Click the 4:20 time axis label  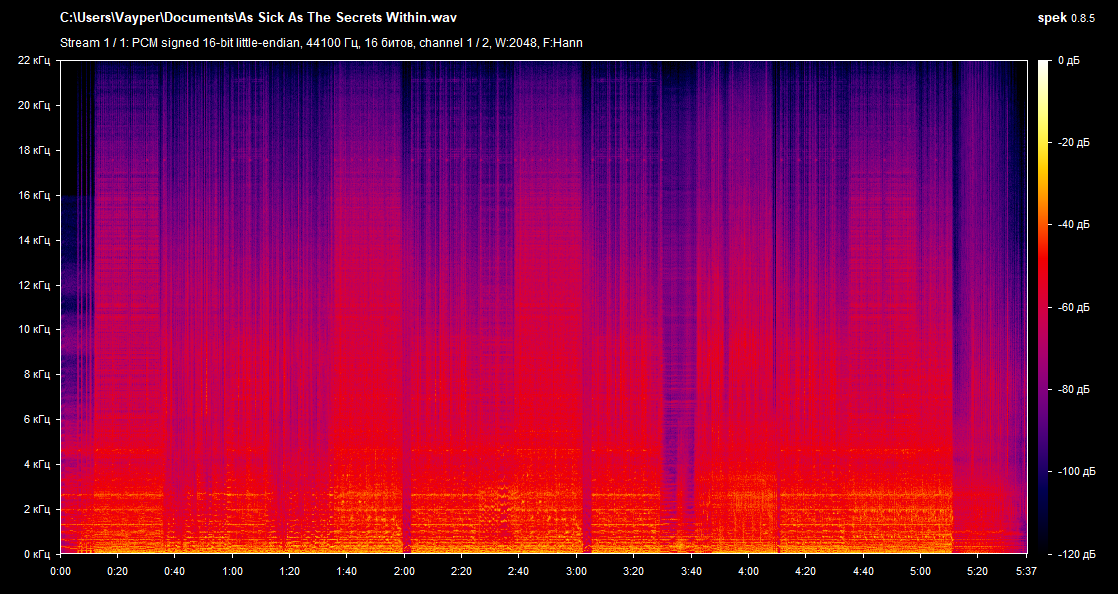tap(805, 572)
